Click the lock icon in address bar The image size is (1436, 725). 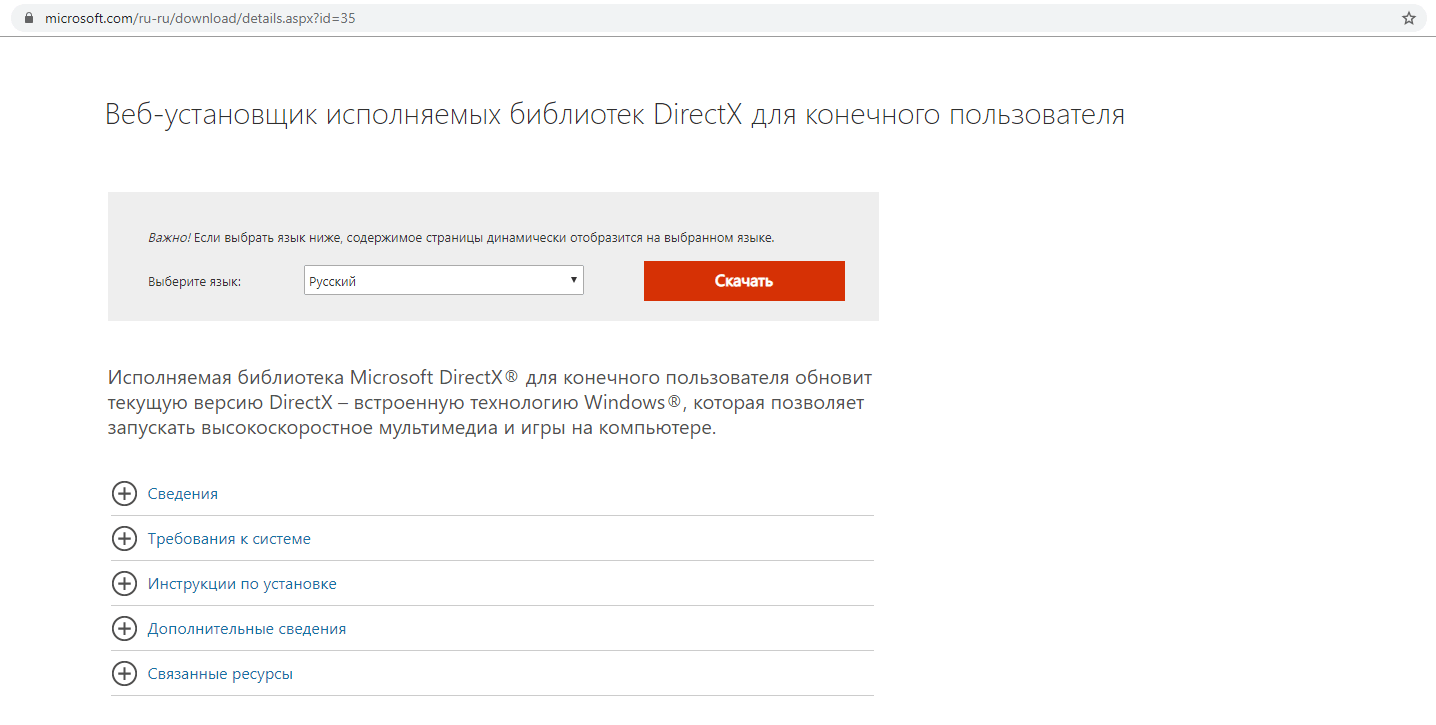[x=28, y=18]
